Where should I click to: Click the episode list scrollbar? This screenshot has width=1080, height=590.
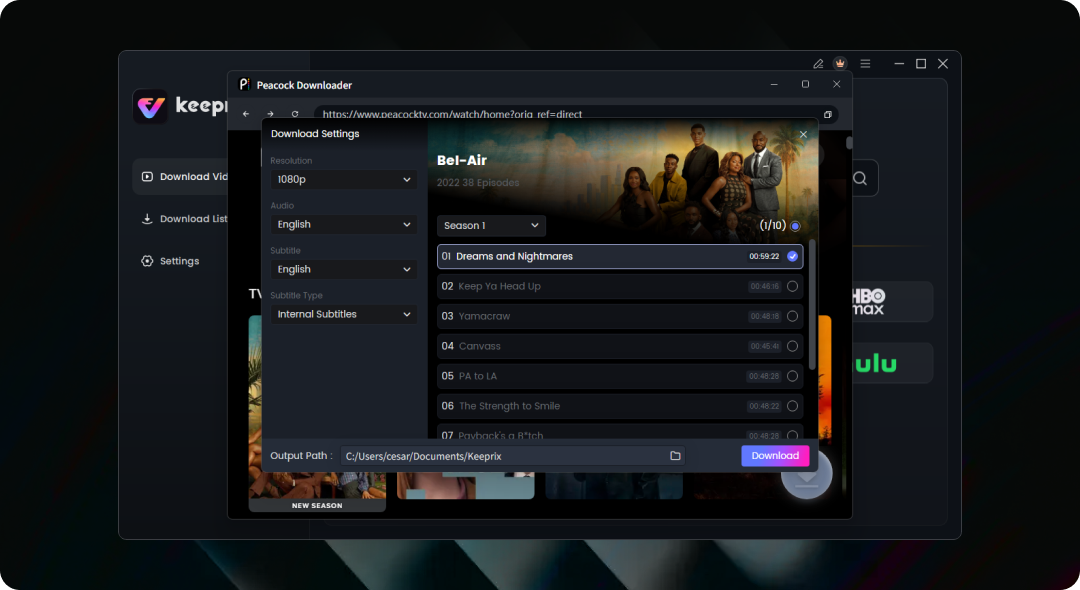pyautogui.click(x=812, y=304)
